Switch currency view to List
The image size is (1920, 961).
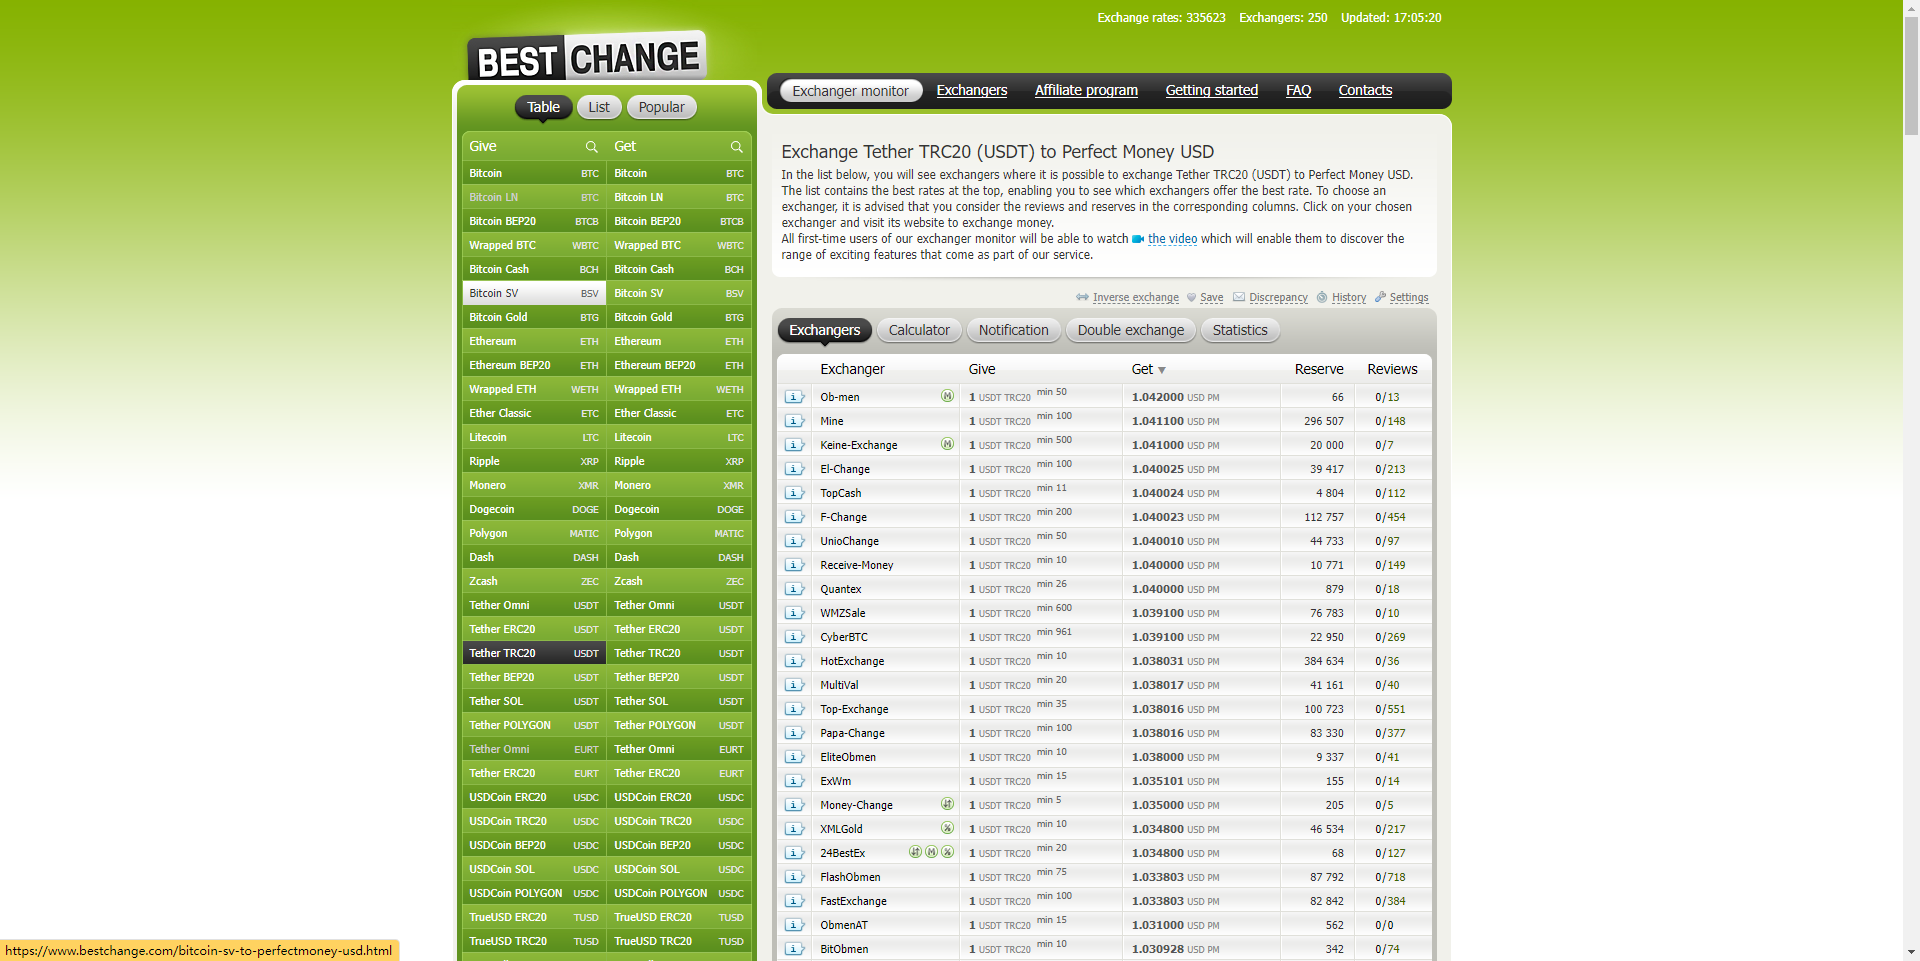pos(599,107)
